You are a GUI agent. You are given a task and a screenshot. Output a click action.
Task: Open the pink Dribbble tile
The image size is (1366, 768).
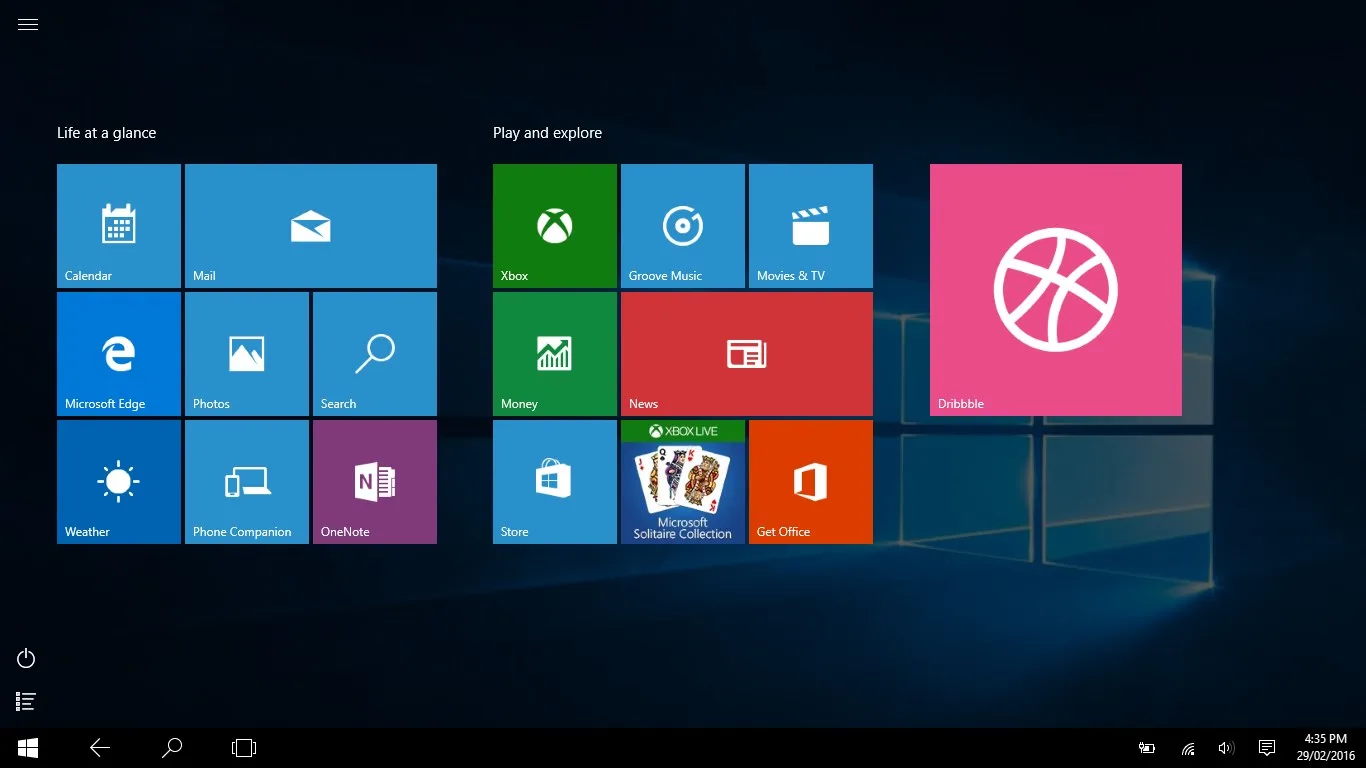pyautogui.click(x=1056, y=290)
